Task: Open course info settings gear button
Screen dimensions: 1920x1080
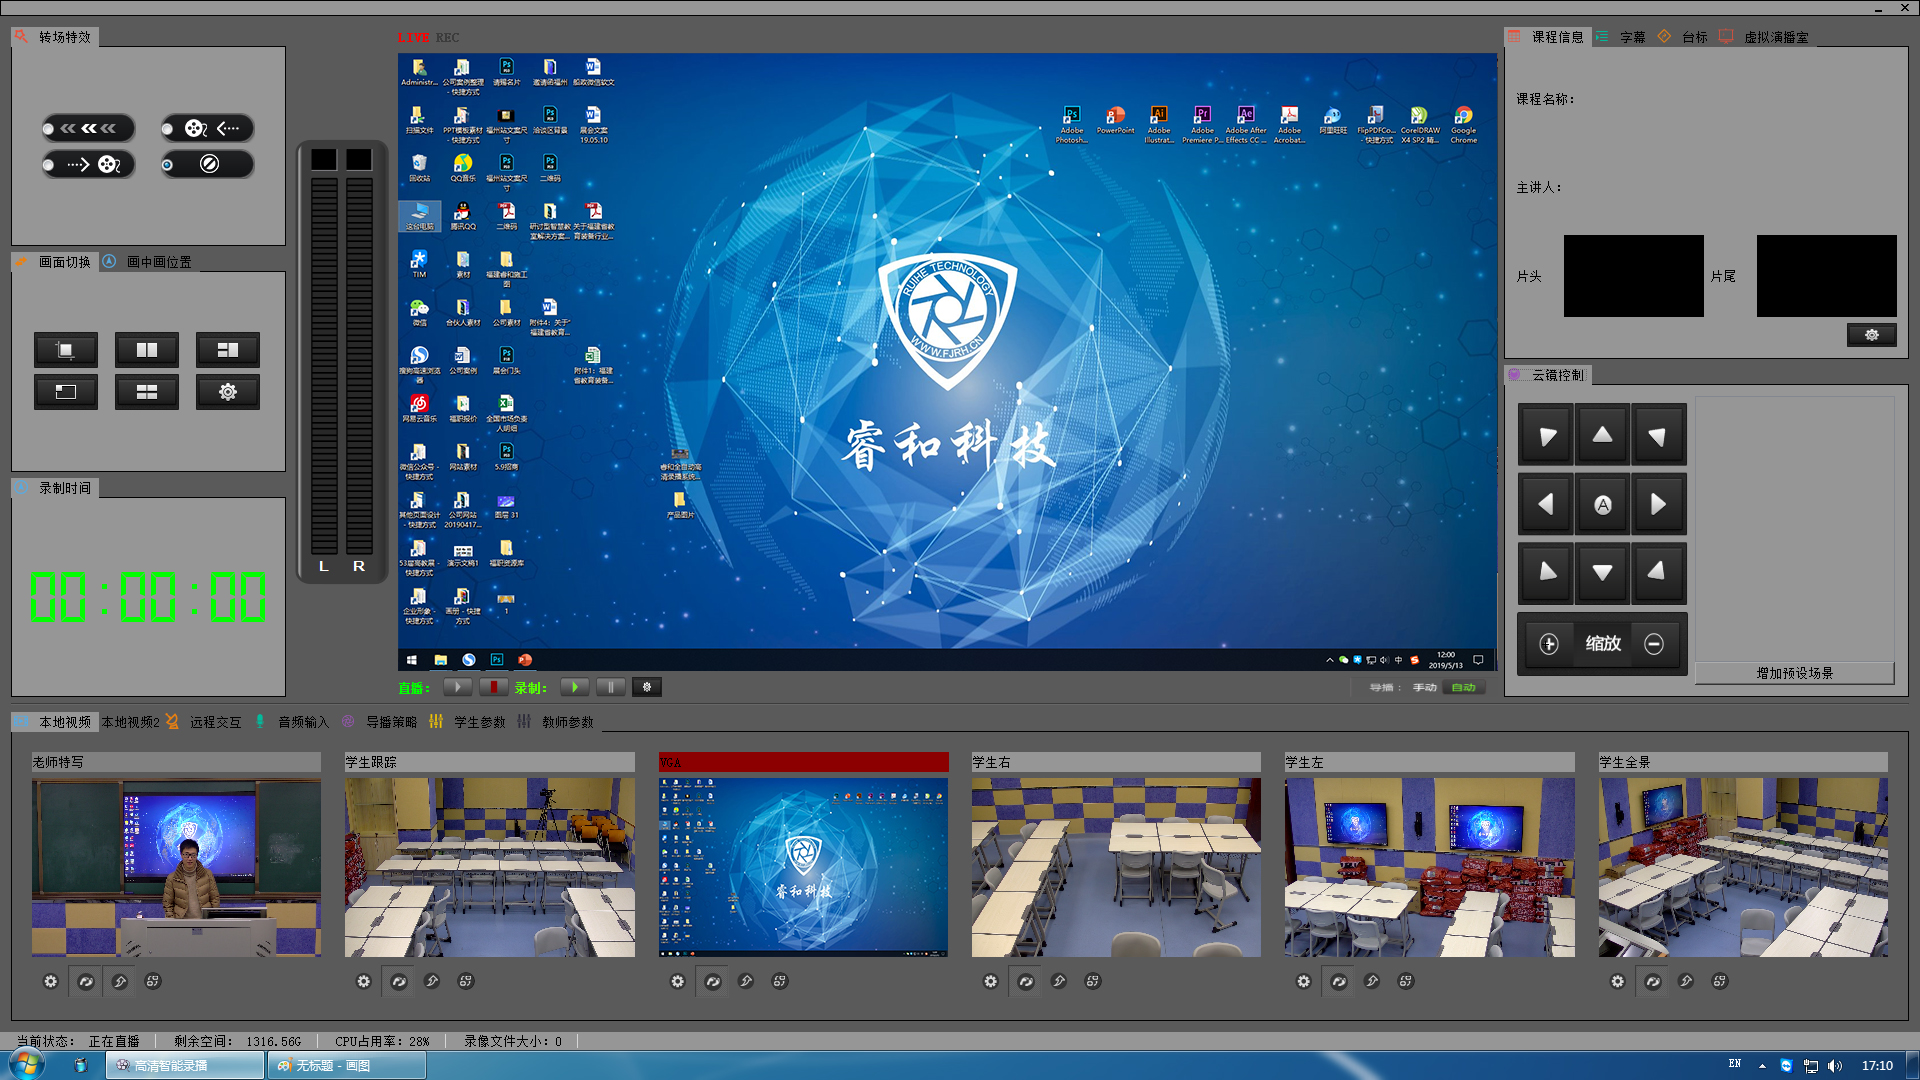Action: coord(1872,335)
